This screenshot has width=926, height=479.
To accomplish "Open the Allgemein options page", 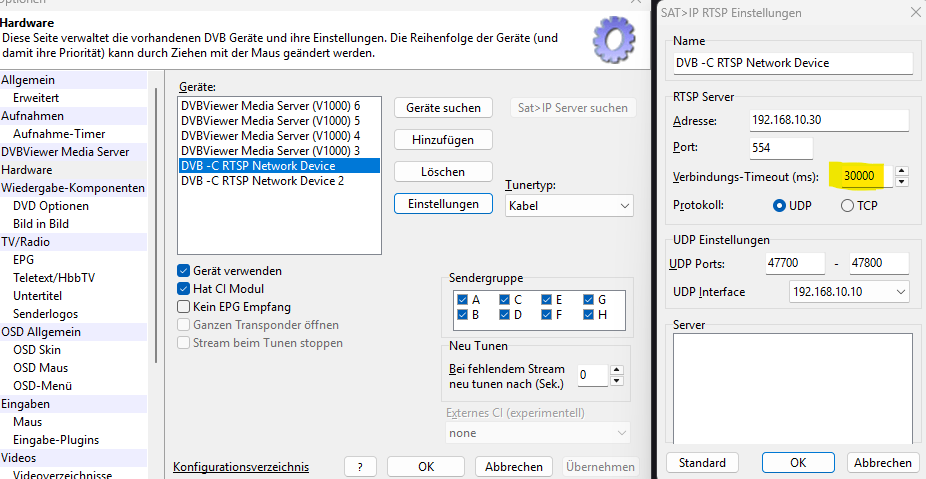I will (x=73, y=80).
